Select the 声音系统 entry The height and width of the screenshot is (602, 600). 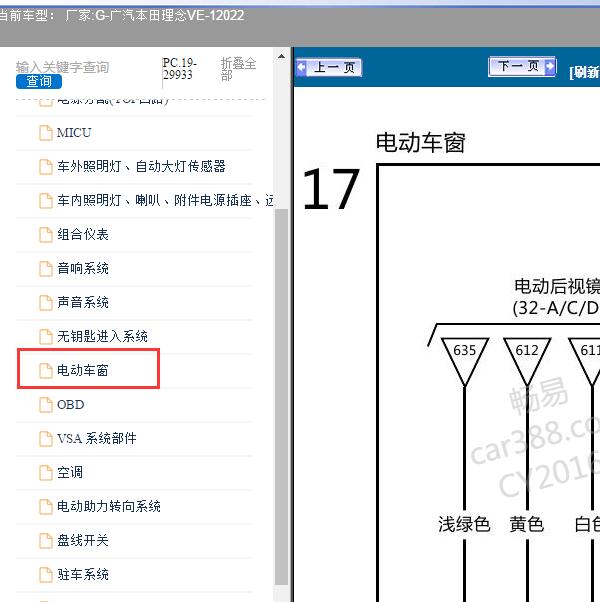83,303
